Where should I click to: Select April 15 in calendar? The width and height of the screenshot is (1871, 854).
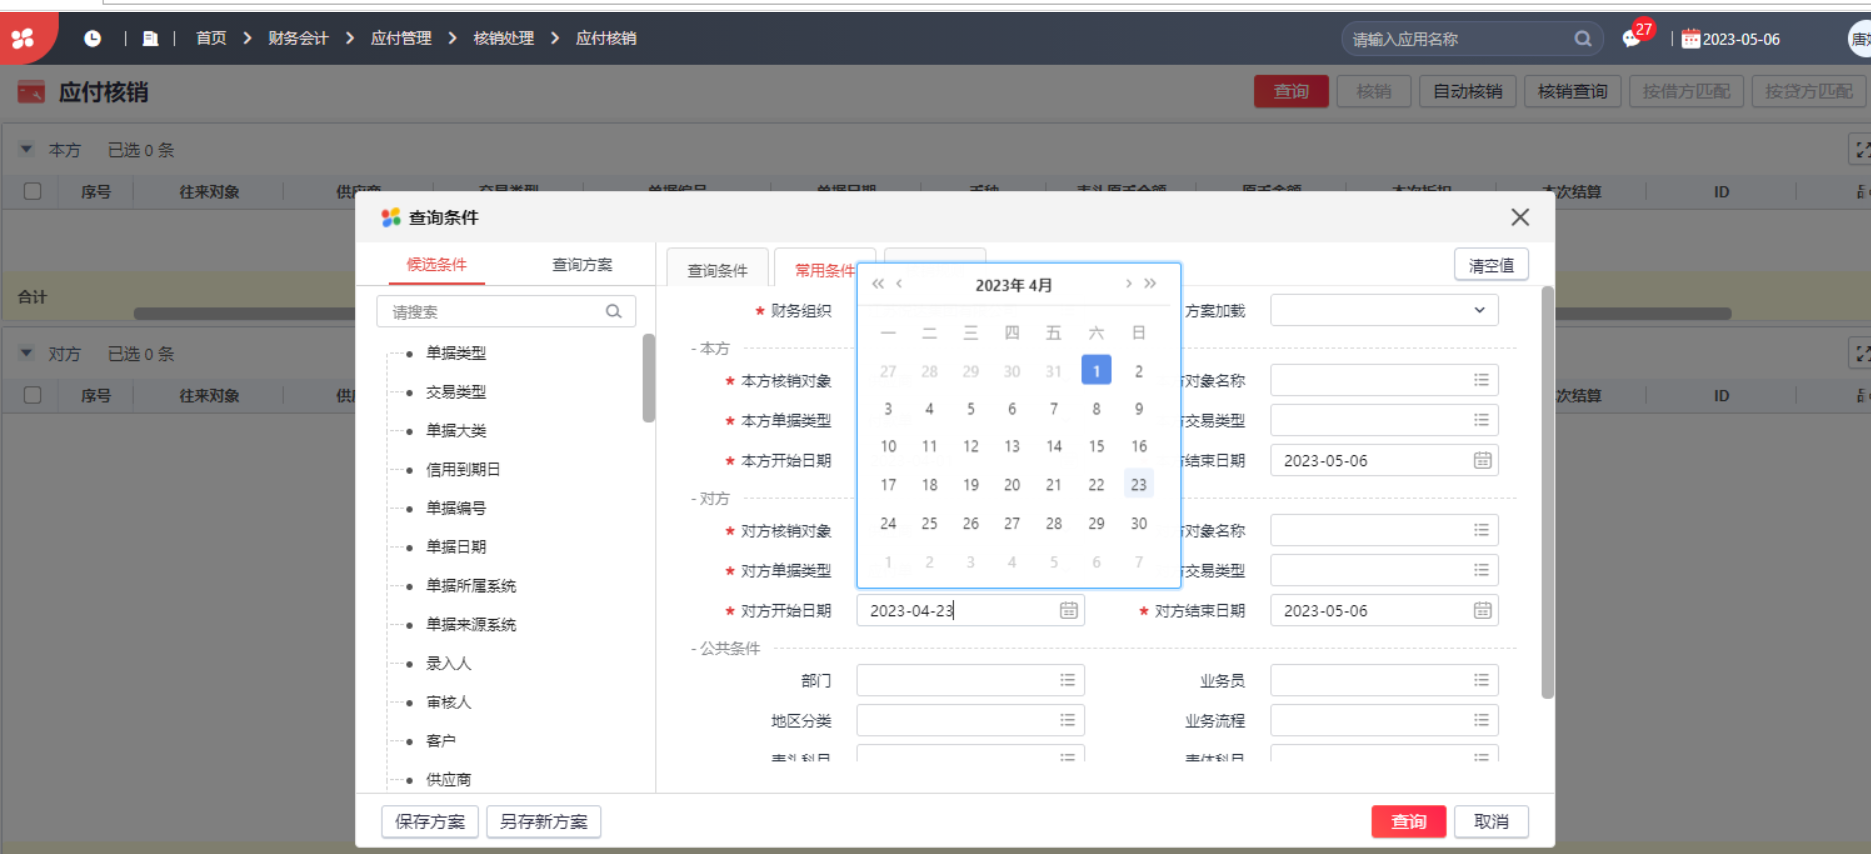[1096, 446]
